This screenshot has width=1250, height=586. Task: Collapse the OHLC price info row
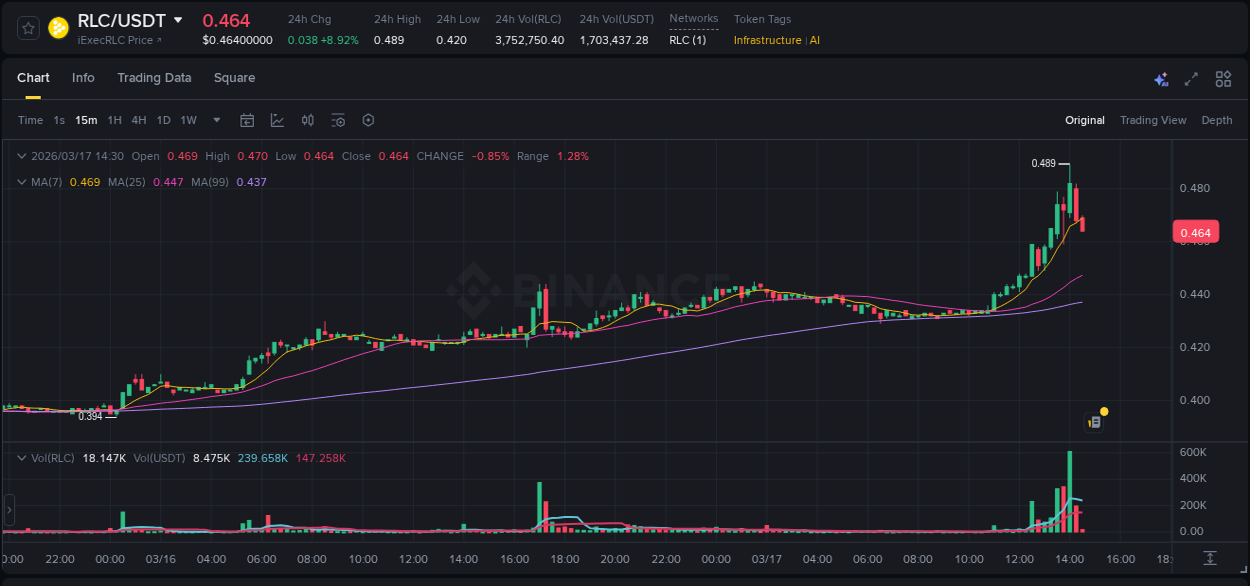point(22,156)
